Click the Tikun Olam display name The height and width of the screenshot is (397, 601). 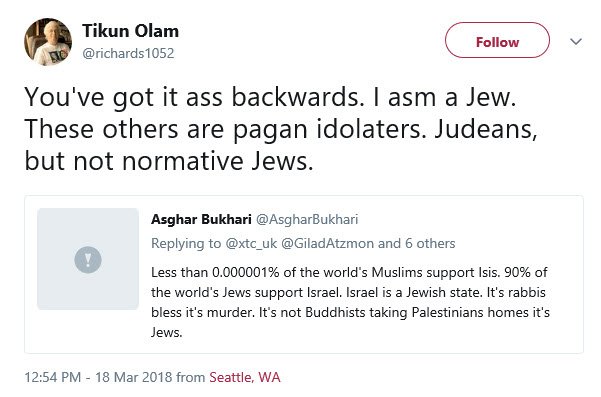click(130, 31)
